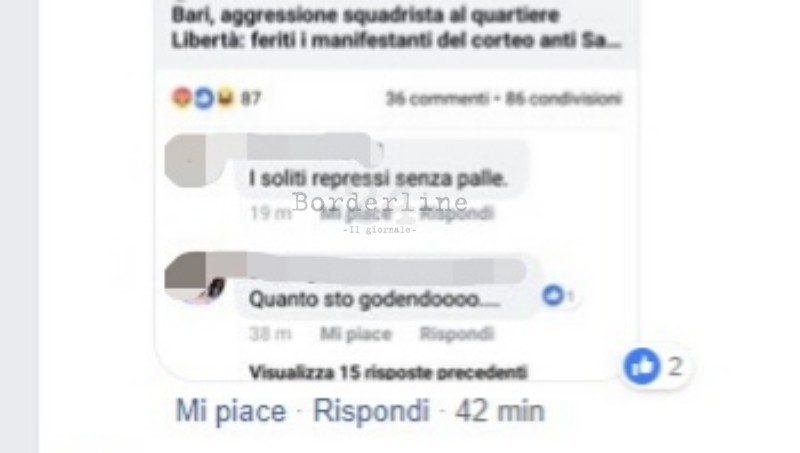
Task: Open the 86 condivisioni link
Action: point(563,98)
